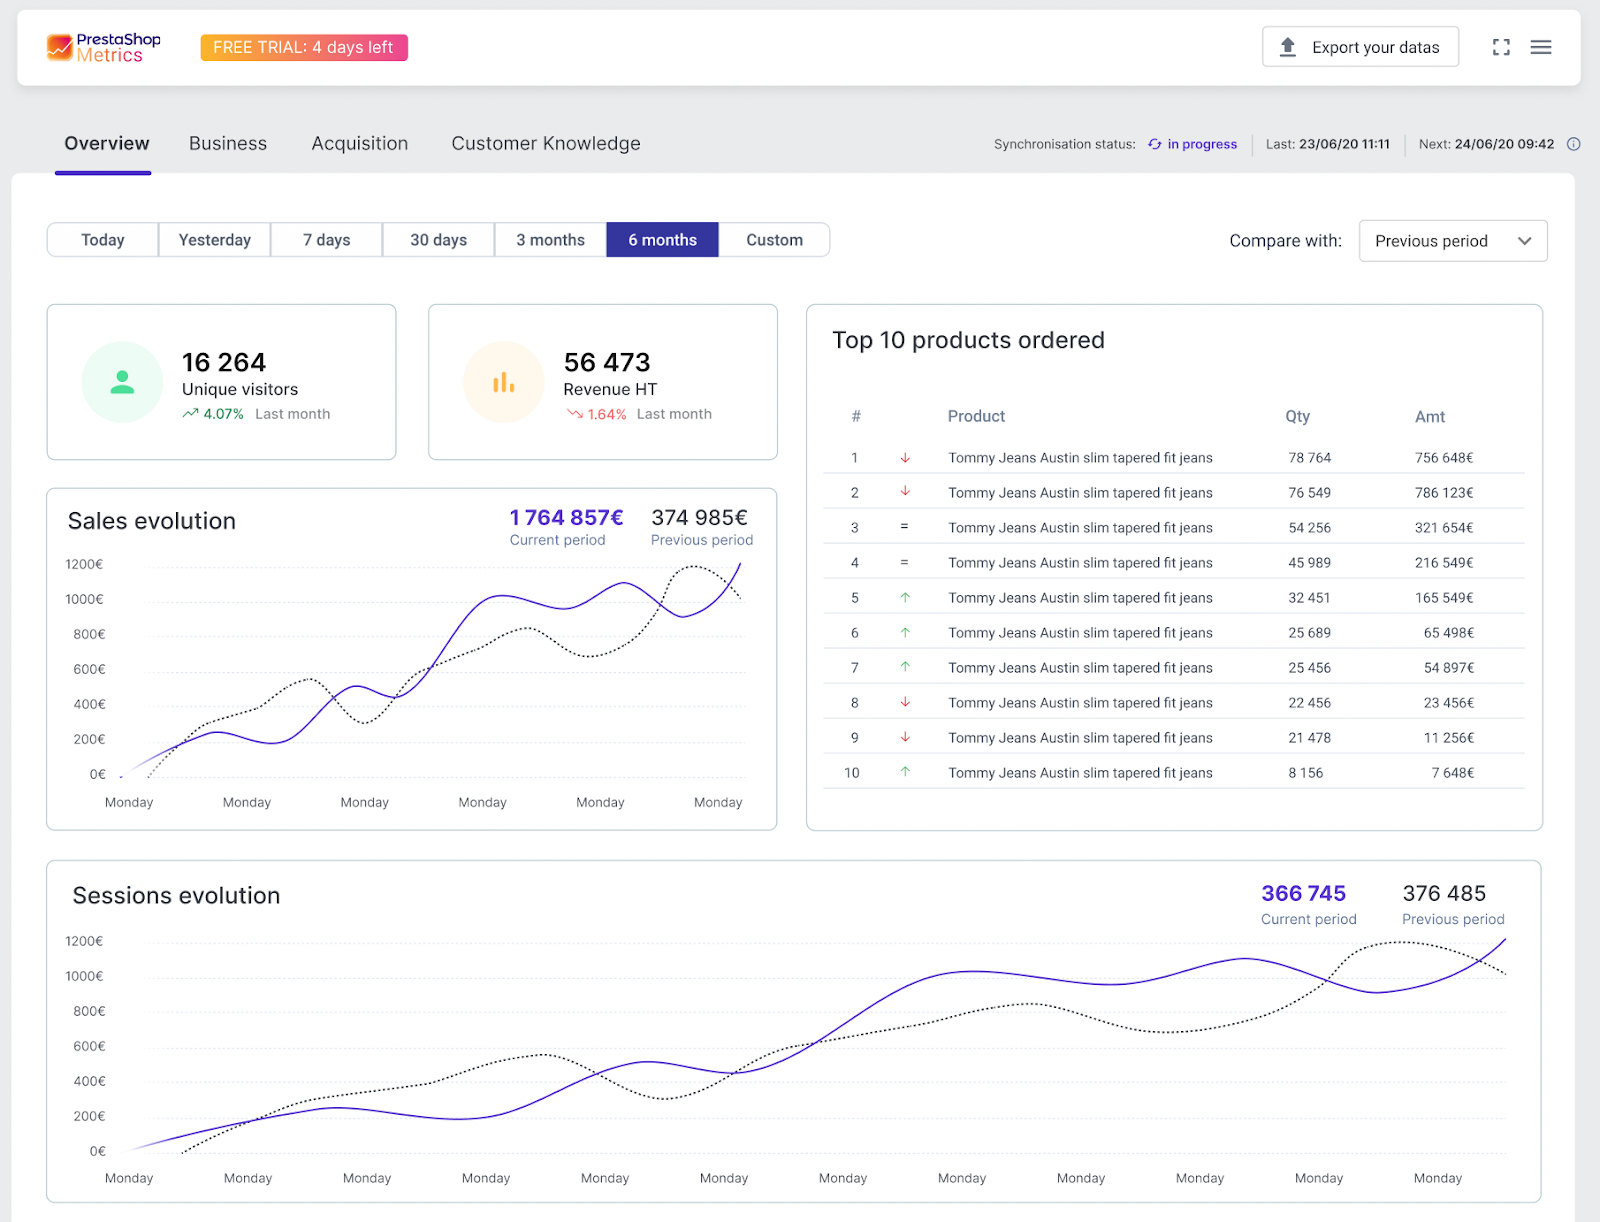Image resolution: width=1600 pixels, height=1222 pixels.
Task: Click the info icon beside next sync time
Action: click(1573, 144)
